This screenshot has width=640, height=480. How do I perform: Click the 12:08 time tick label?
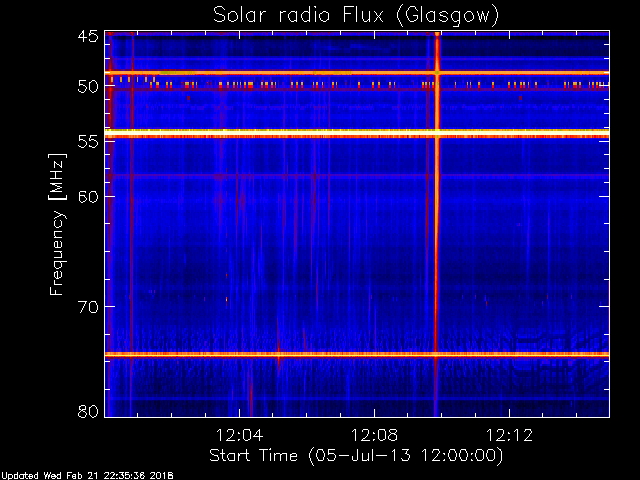[x=374, y=435]
